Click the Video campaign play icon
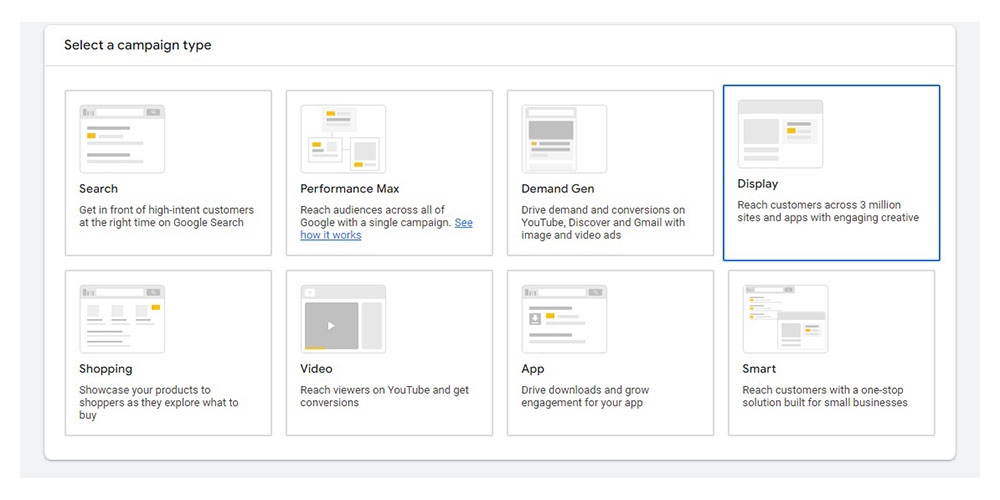 pos(331,325)
